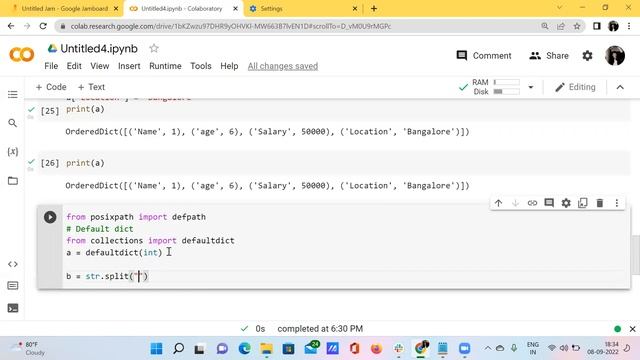Open the File menu

(x=51, y=66)
